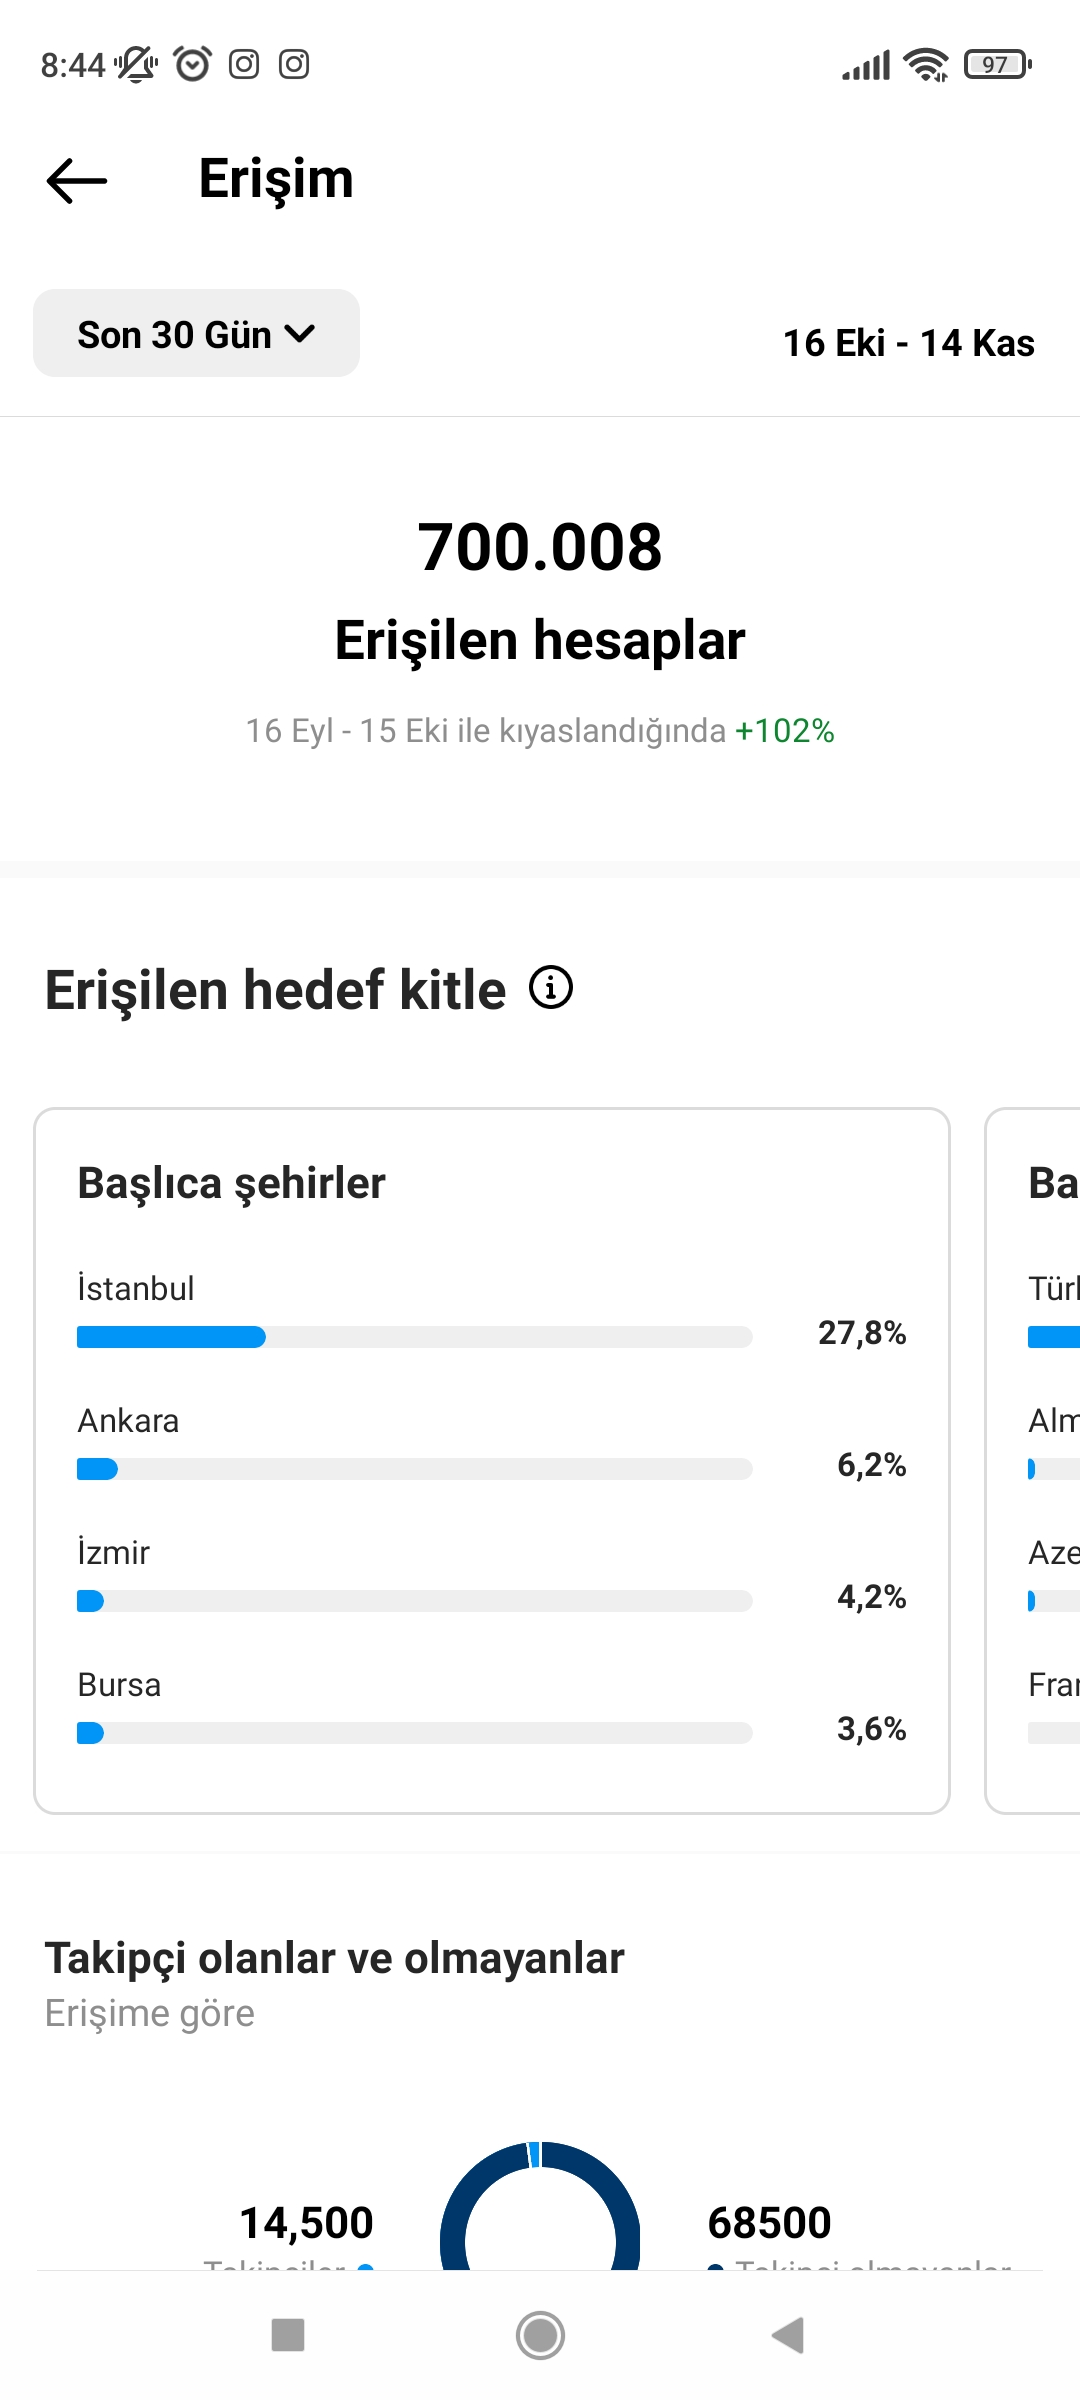Tap the 700.008 Erişilen hesaplar total

(540, 590)
